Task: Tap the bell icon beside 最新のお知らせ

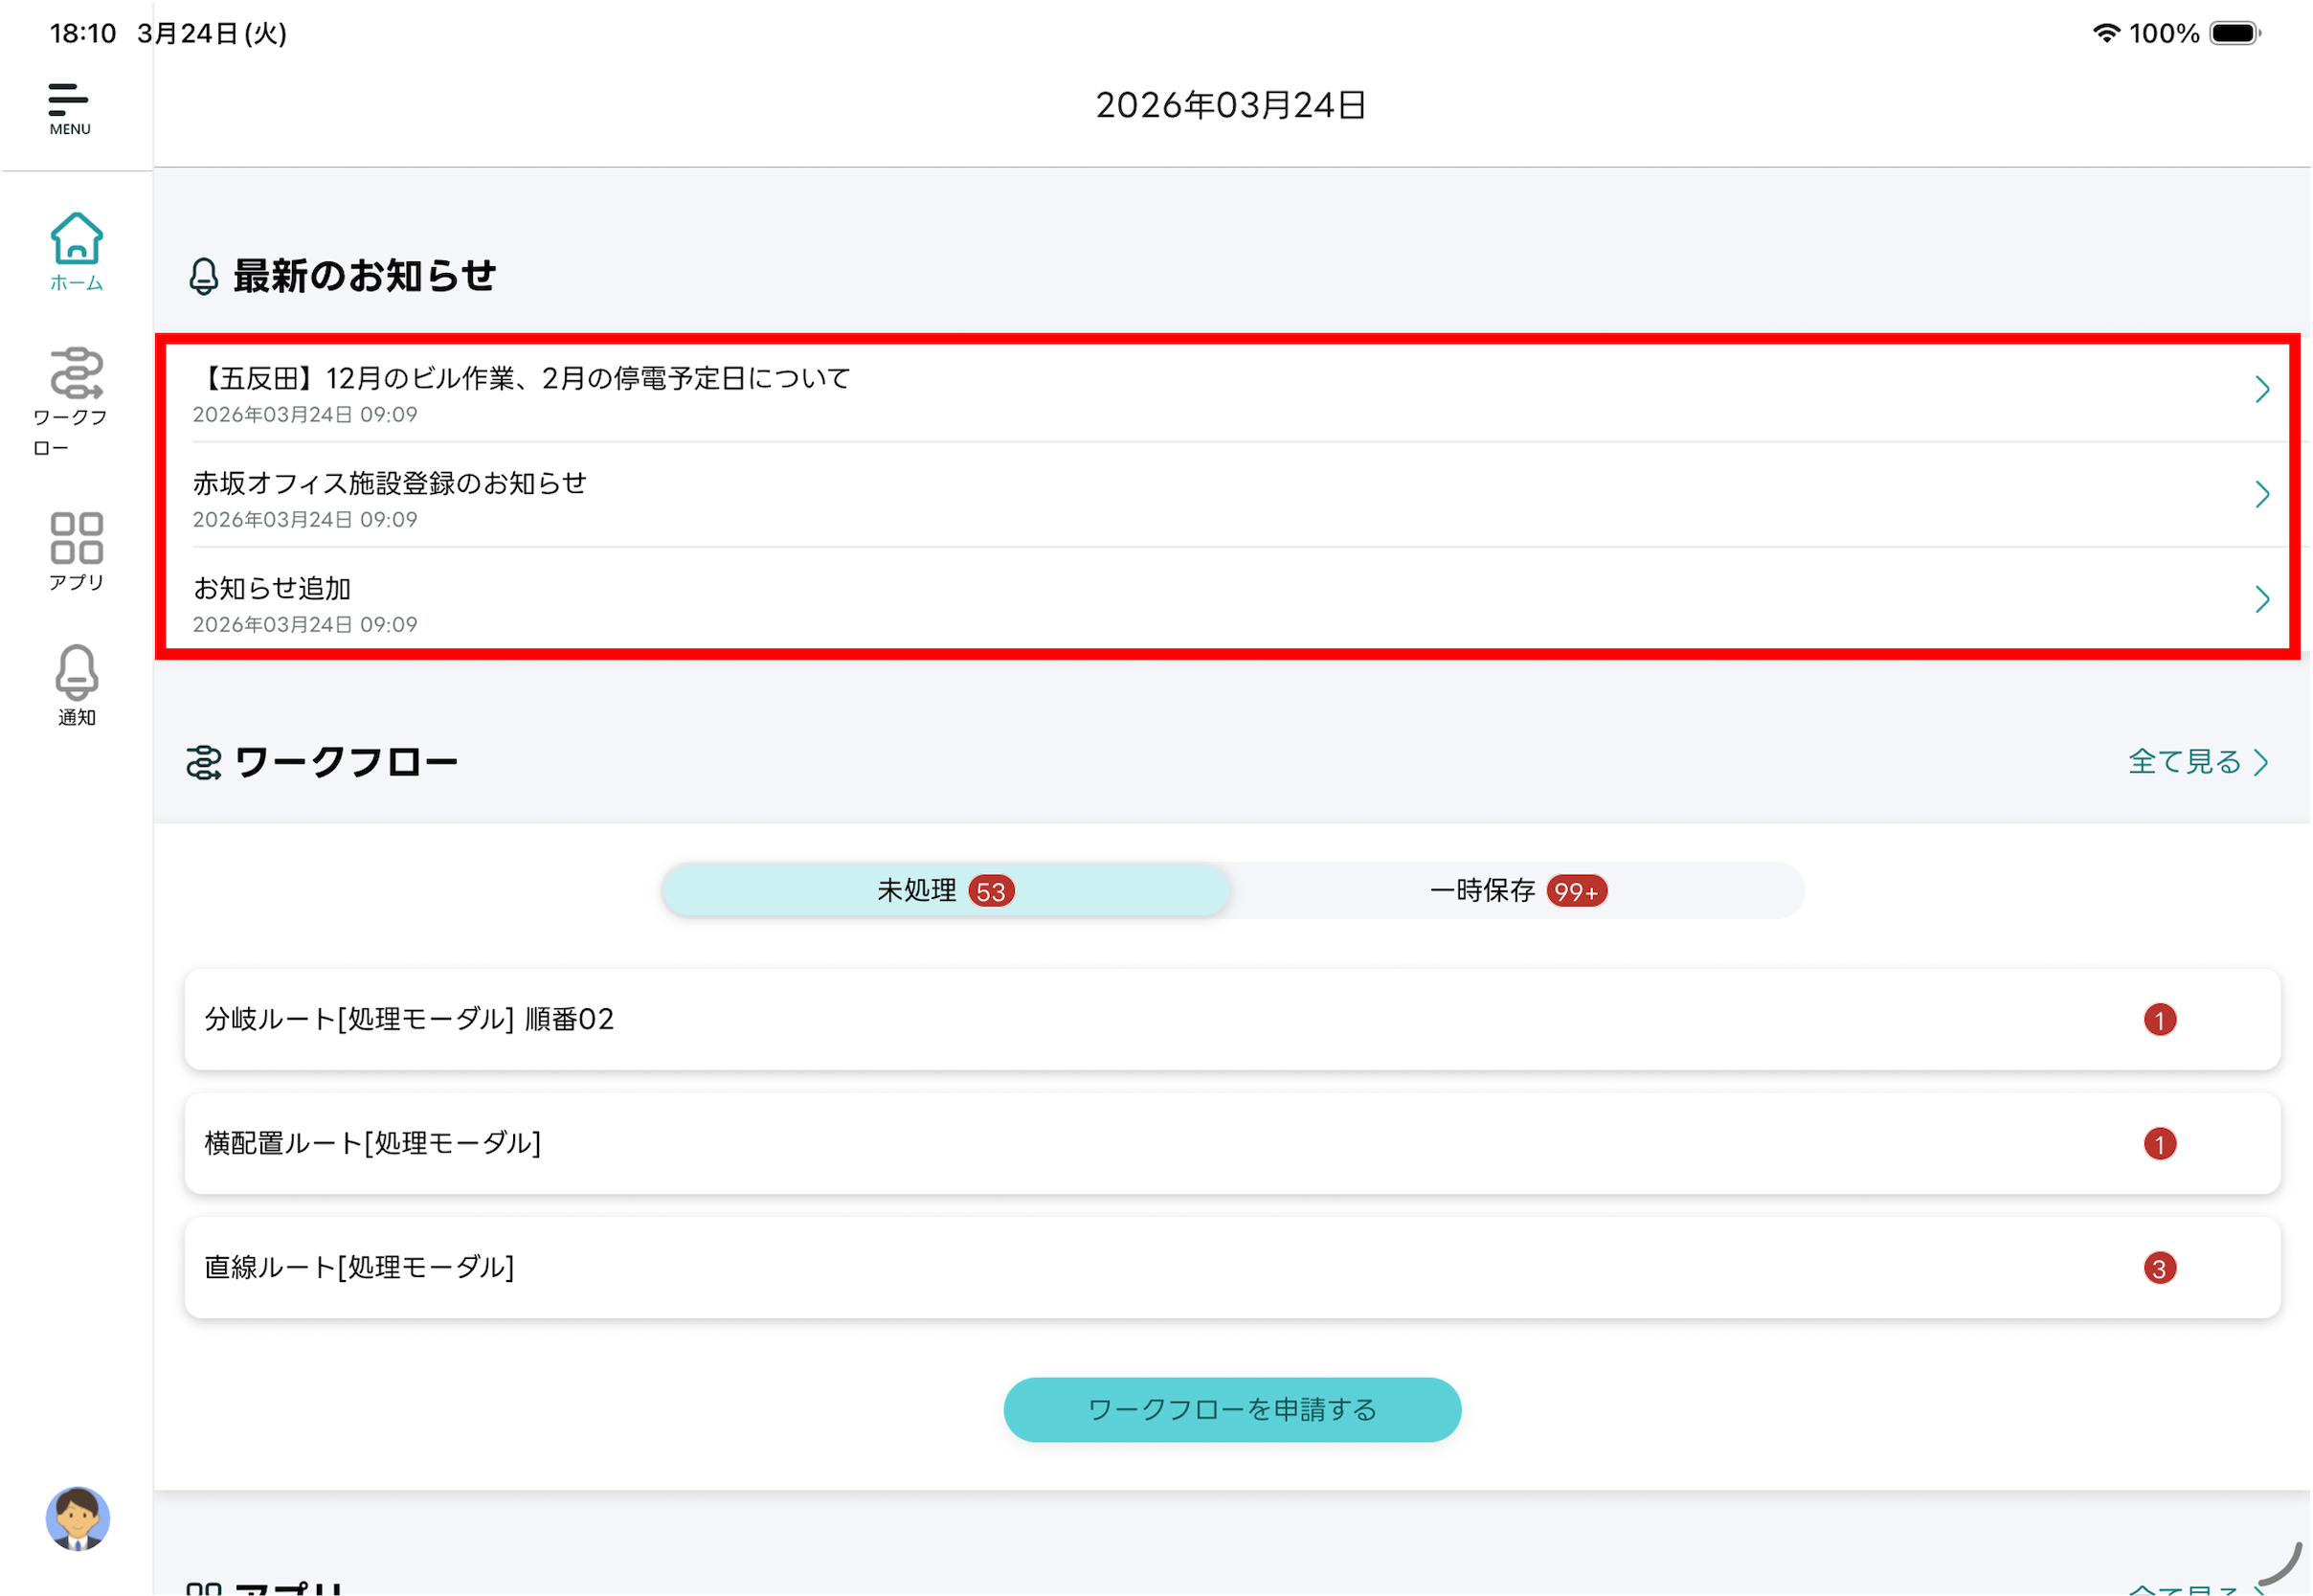Action: point(204,276)
